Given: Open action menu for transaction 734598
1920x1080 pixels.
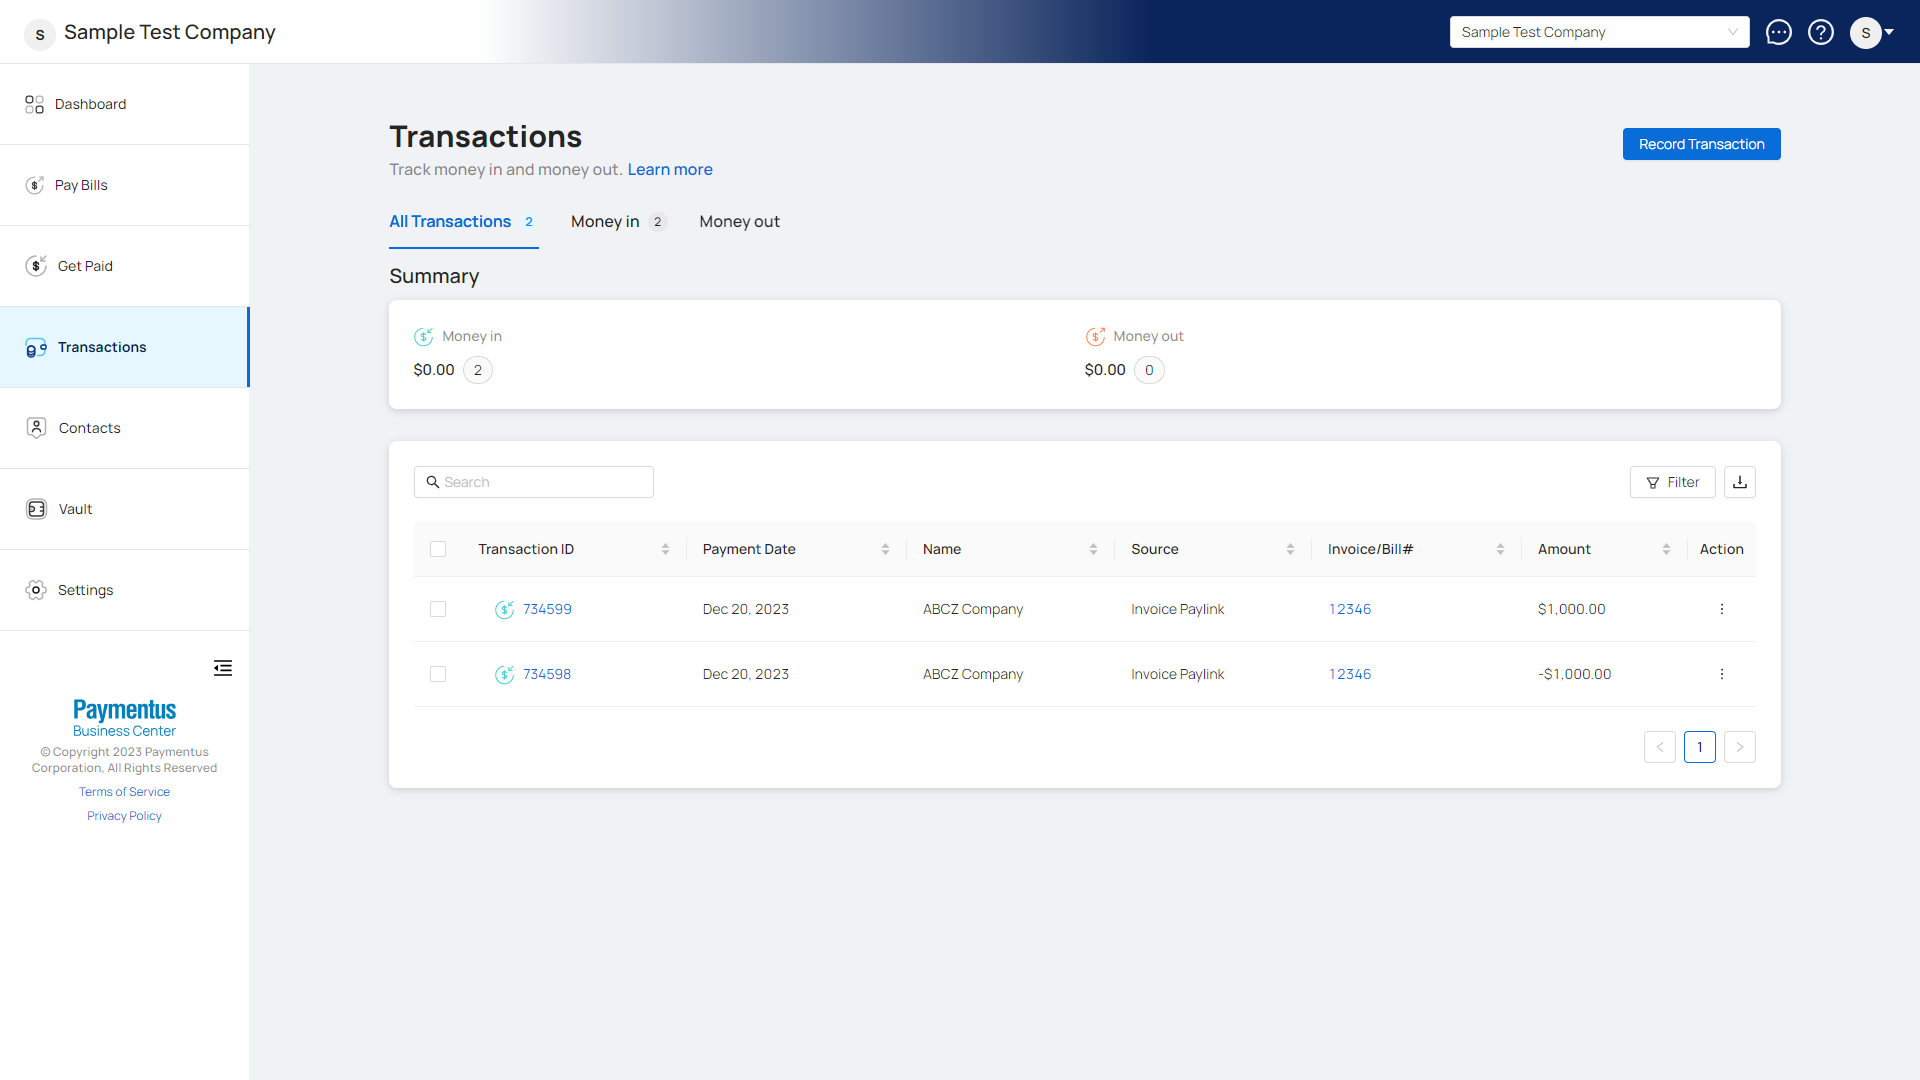Looking at the screenshot, I should (1721, 674).
